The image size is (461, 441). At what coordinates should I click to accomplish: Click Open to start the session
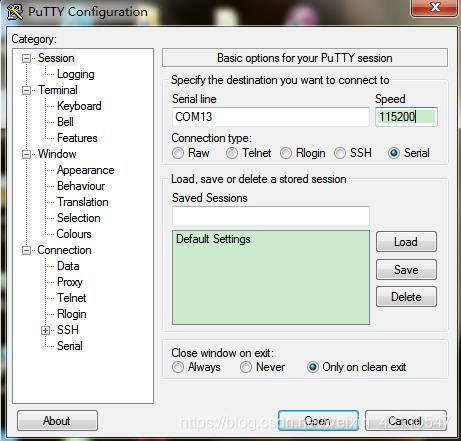click(318, 421)
